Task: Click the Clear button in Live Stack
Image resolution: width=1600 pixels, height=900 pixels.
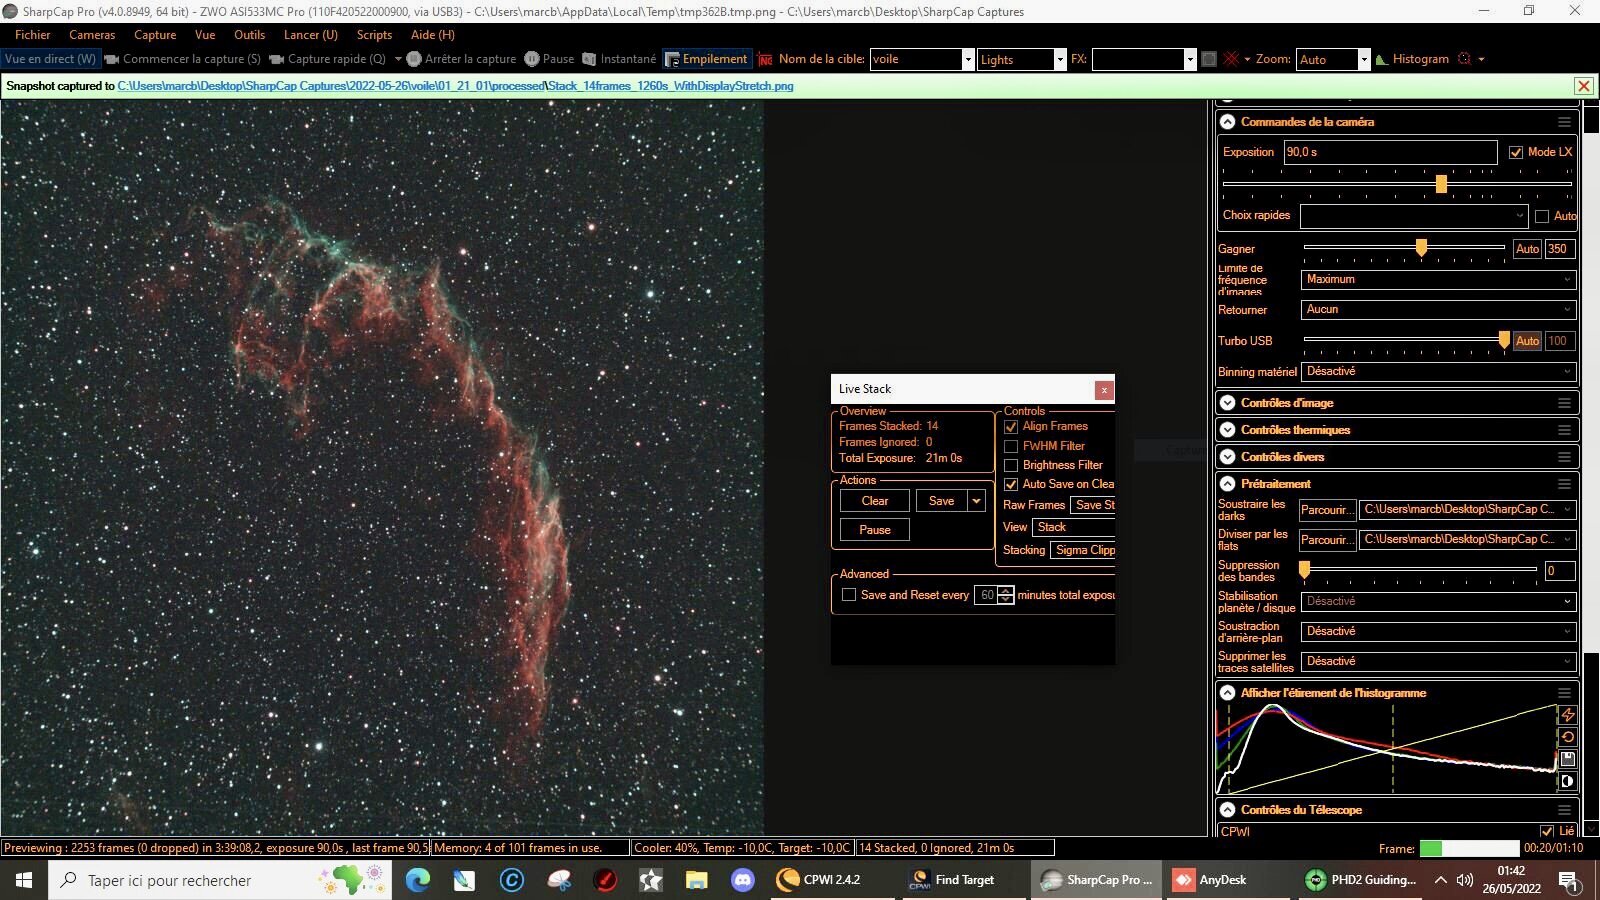Action: coord(875,501)
